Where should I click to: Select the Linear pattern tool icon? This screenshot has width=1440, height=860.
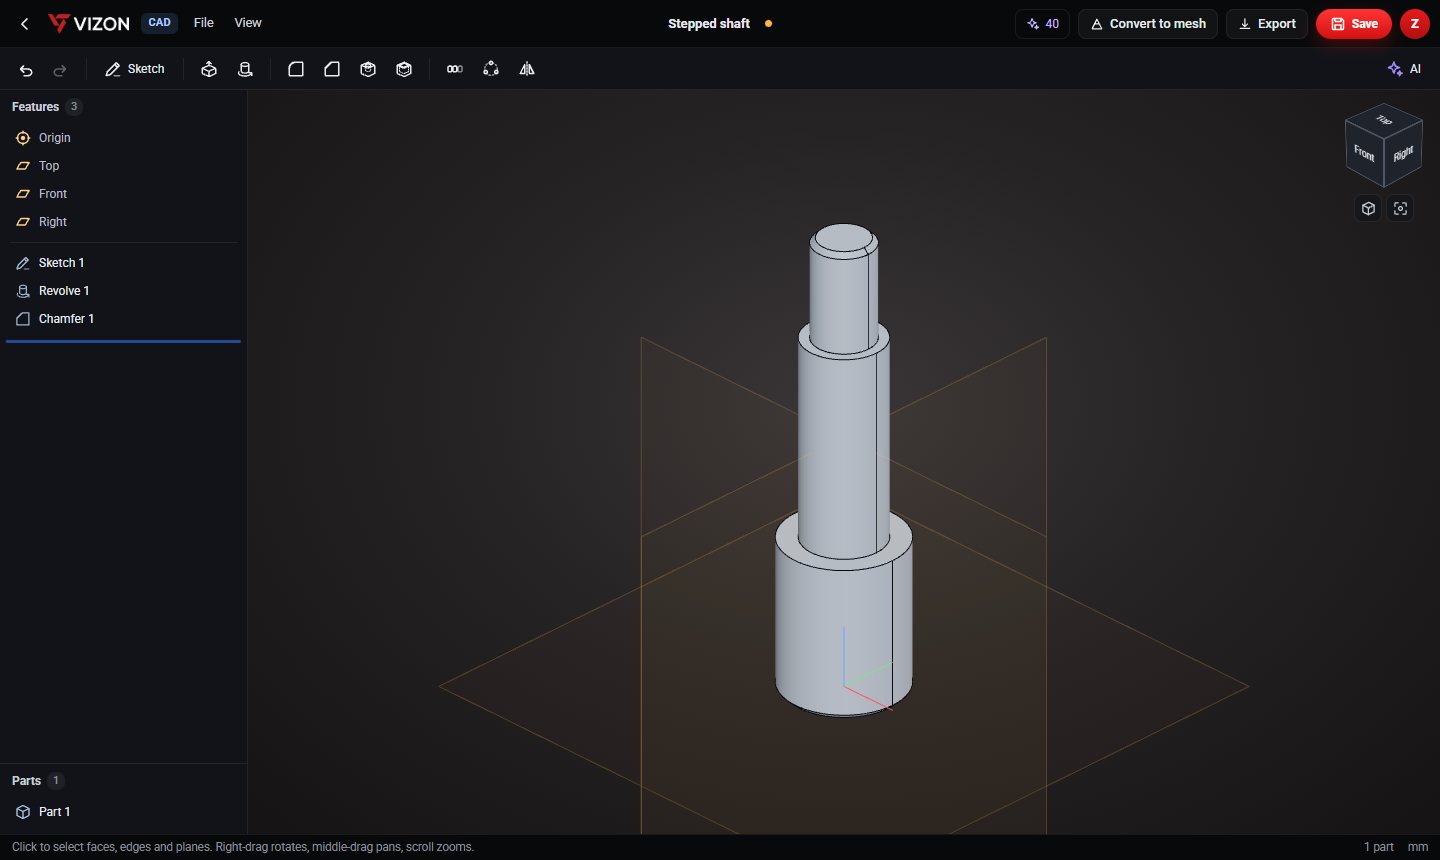pos(455,69)
